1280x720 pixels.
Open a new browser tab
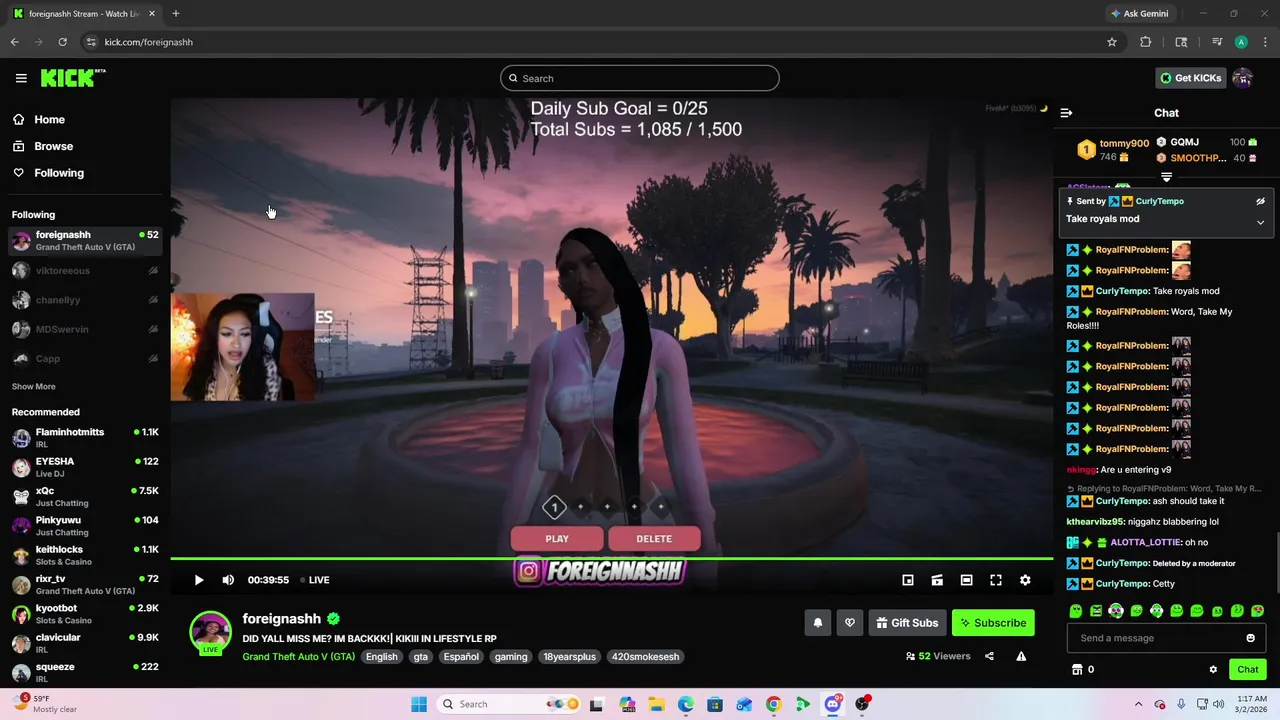click(x=175, y=14)
